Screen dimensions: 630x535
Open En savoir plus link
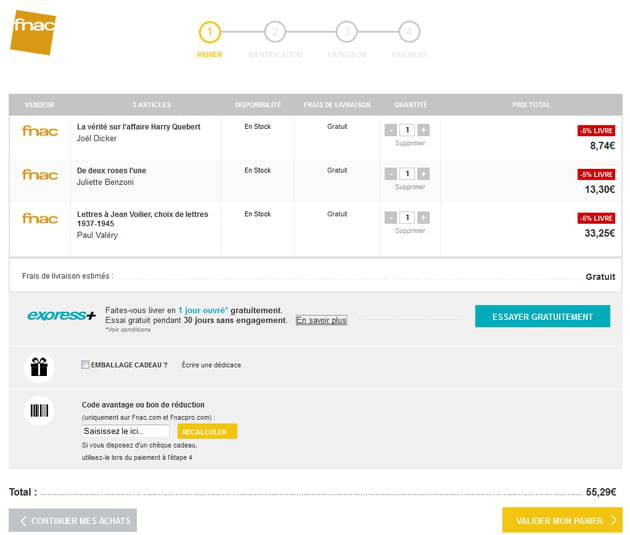pos(321,321)
